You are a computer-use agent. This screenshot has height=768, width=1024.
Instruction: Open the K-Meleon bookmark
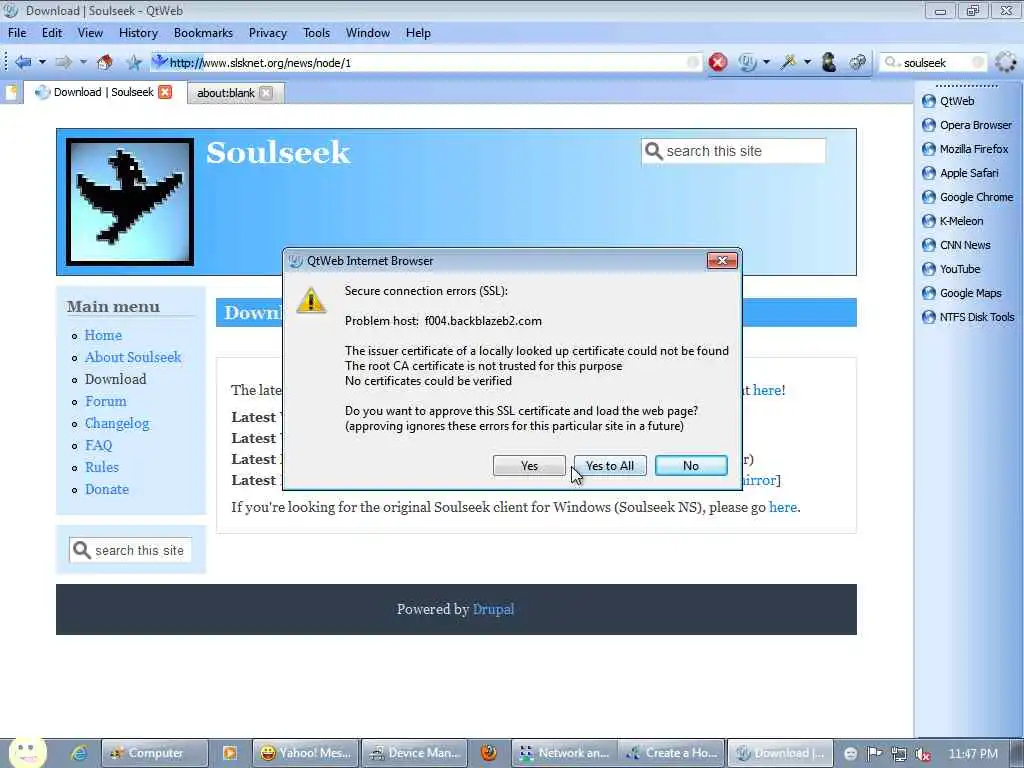pos(953,221)
